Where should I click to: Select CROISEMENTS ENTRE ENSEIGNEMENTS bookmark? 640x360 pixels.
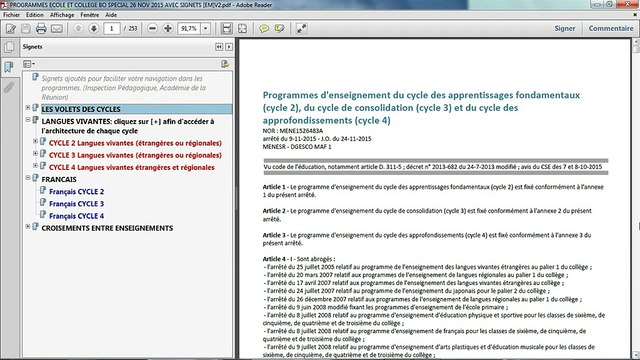click(107, 228)
